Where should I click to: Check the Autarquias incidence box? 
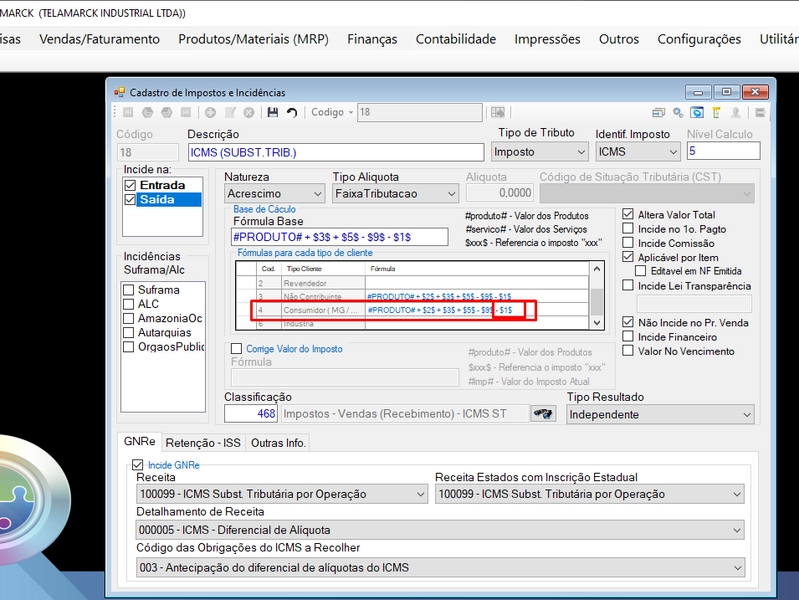click(128, 332)
